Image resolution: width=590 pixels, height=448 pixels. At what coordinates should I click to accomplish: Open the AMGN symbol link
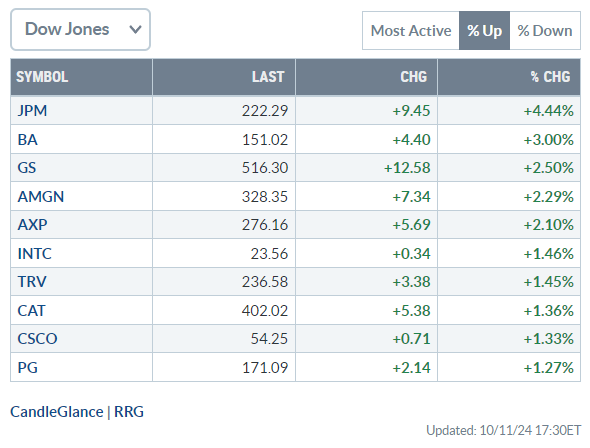(x=41, y=197)
